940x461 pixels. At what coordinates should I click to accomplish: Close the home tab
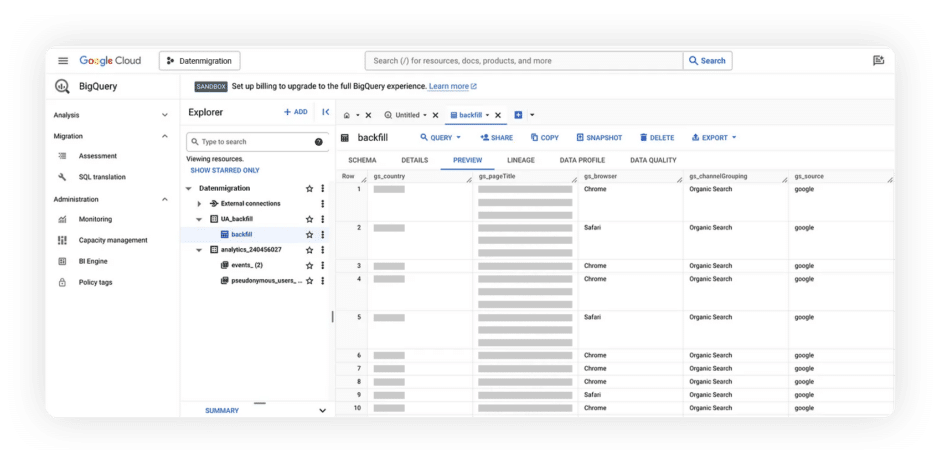pos(368,115)
